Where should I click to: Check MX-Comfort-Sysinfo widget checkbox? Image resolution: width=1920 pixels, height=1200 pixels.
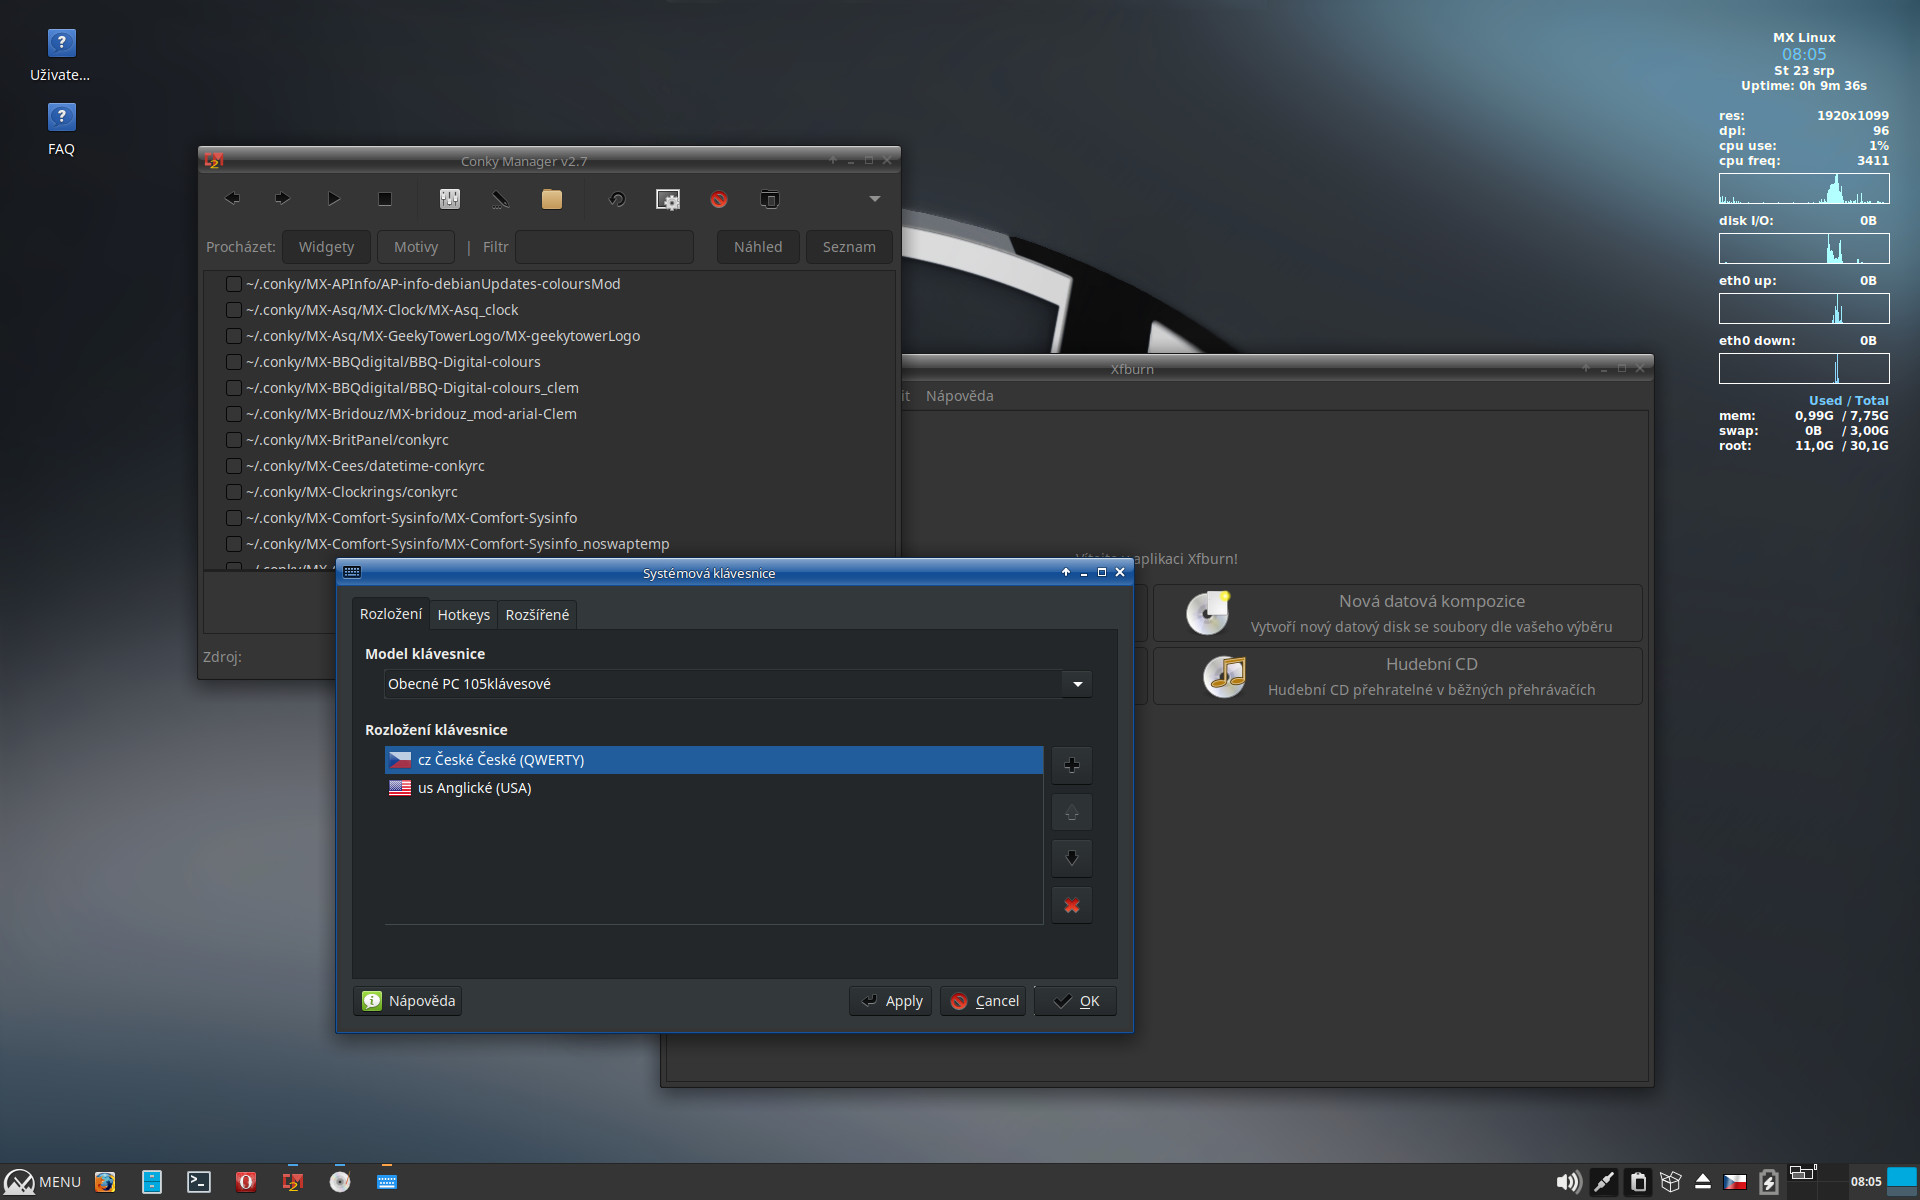[233, 518]
